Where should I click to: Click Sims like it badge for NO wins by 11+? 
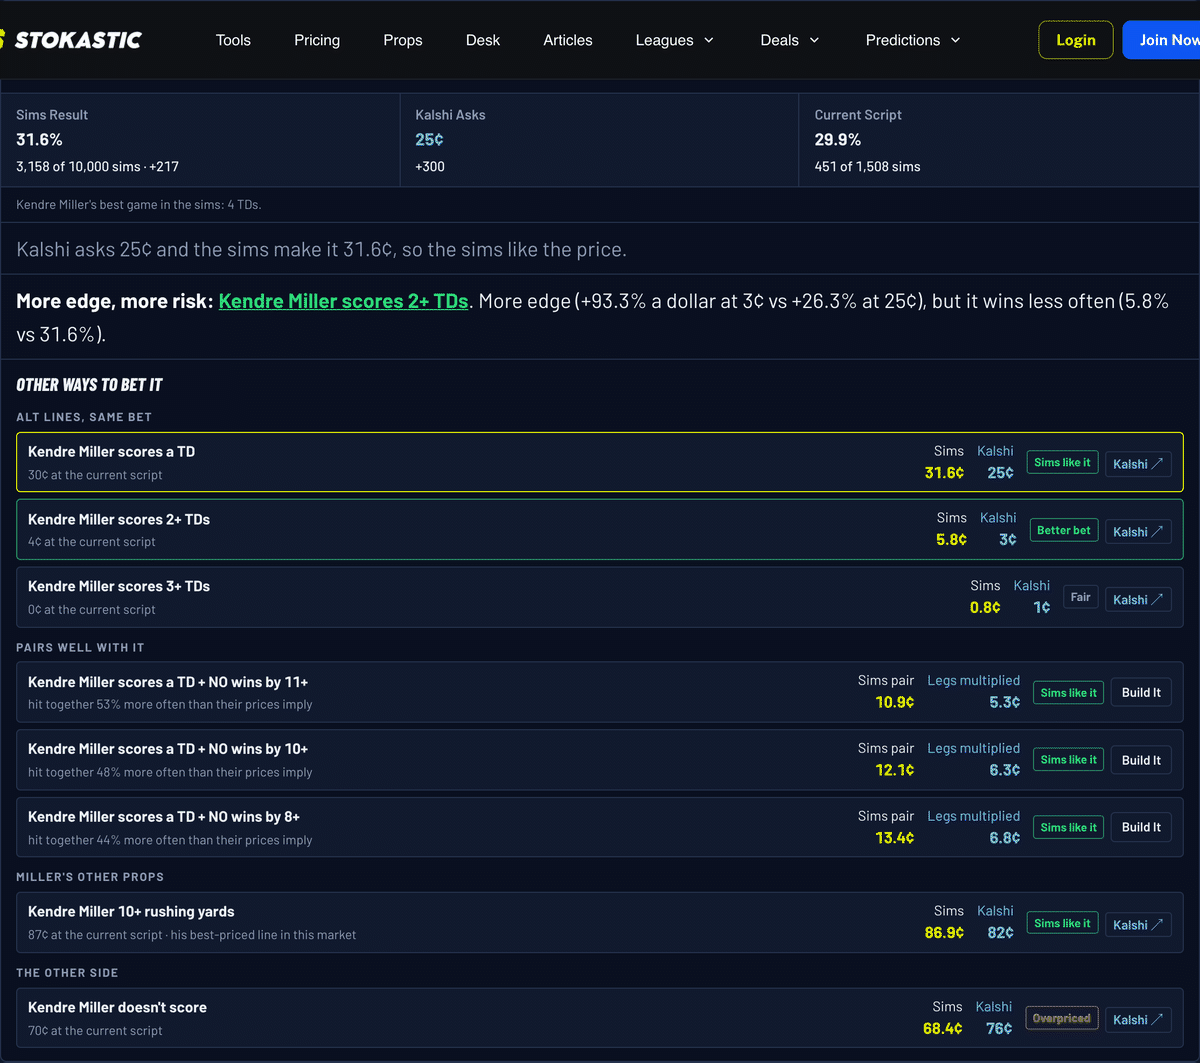pyautogui.click(x=1068, y=692)
